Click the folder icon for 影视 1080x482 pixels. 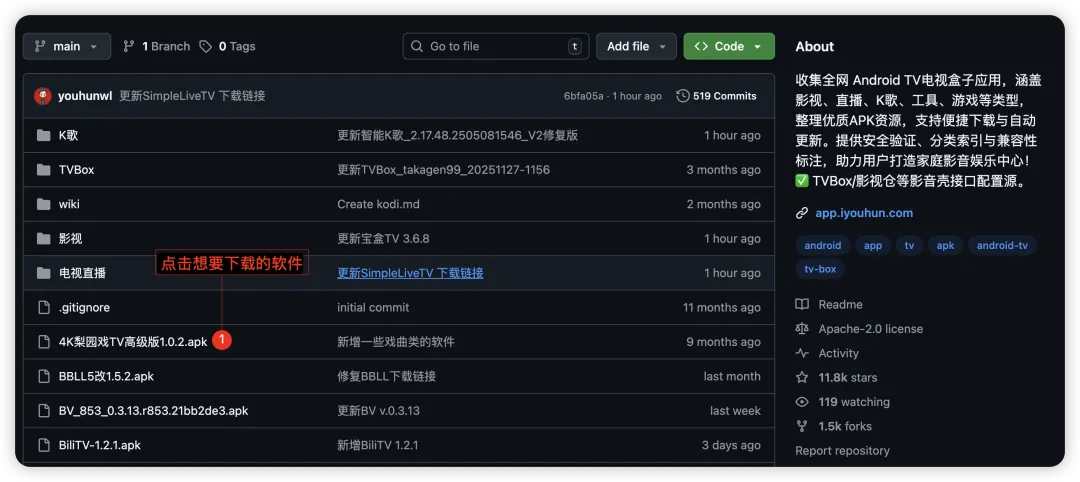click(44, 239)
